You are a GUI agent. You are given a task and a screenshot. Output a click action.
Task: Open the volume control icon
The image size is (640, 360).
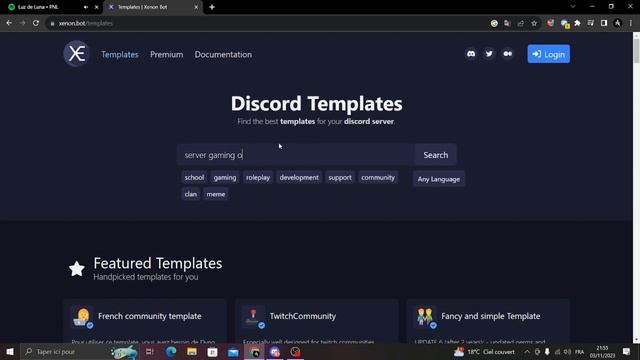567,351
